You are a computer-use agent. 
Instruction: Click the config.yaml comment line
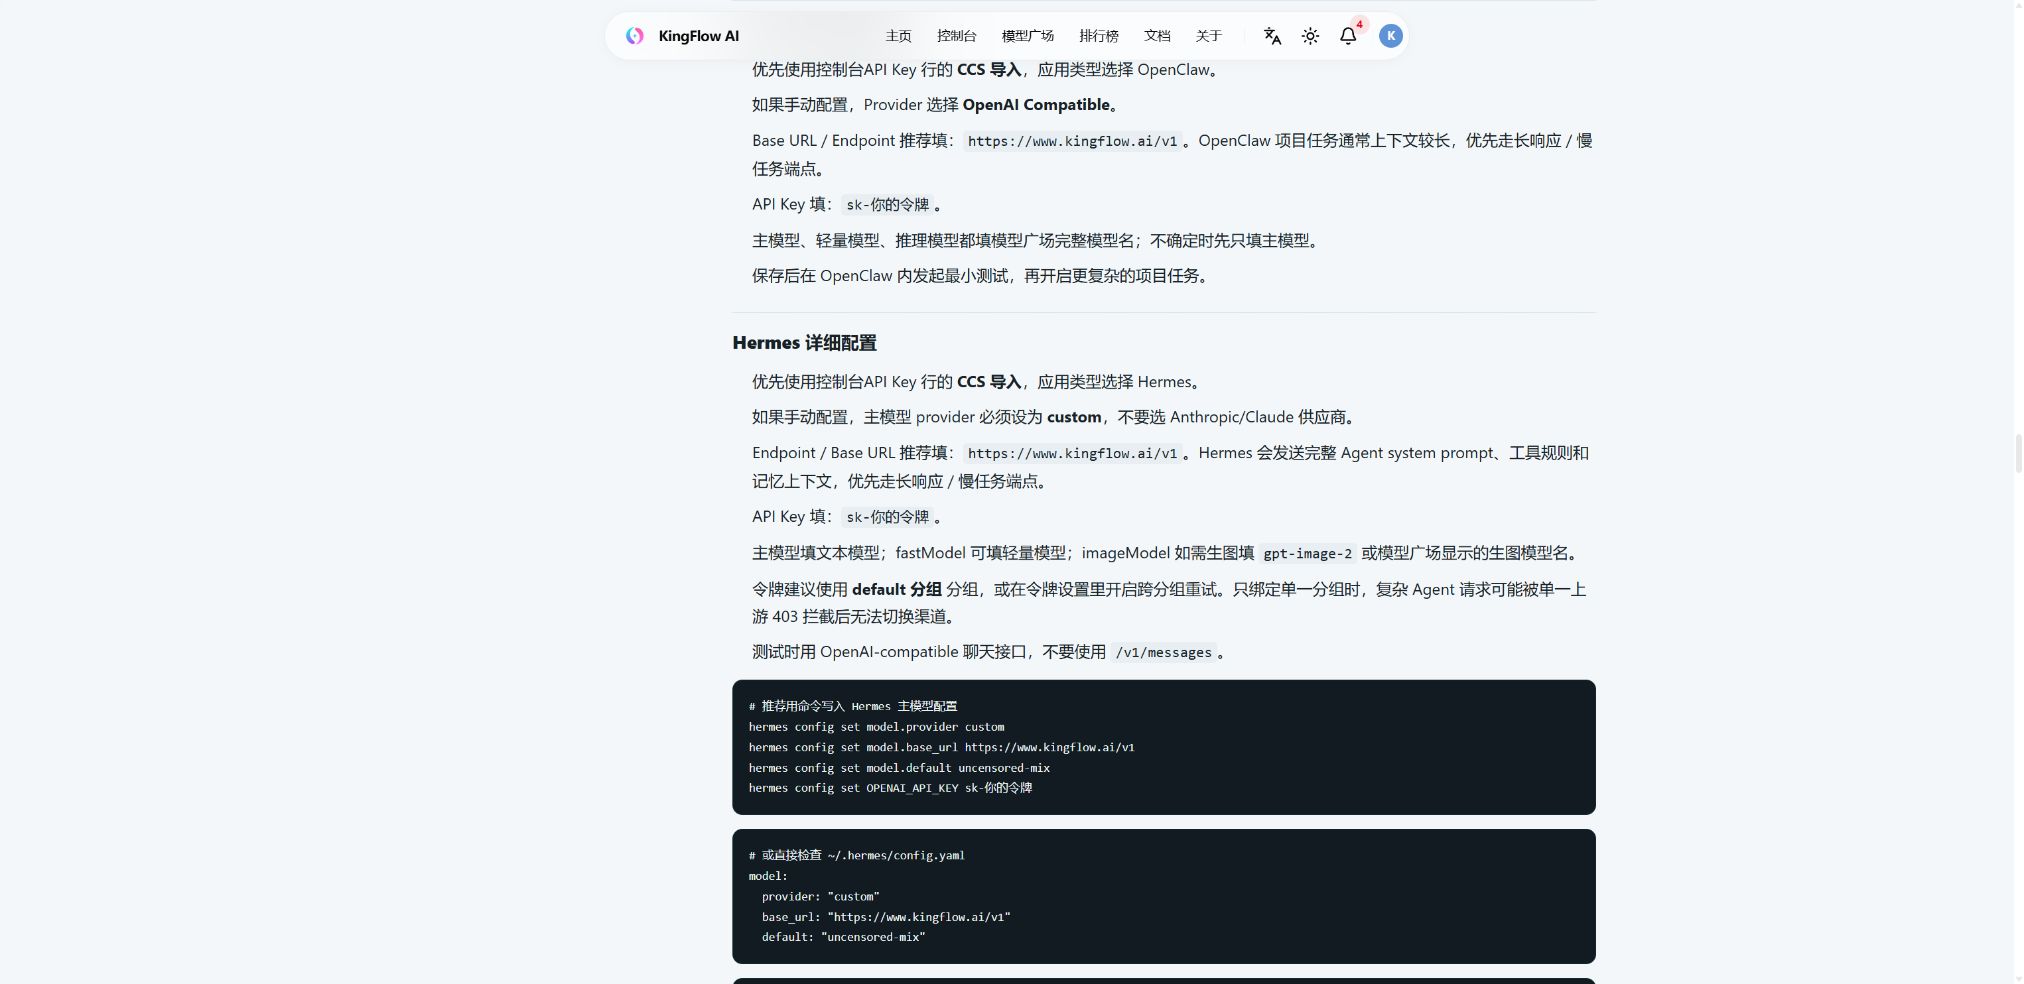tap(856, 855)
